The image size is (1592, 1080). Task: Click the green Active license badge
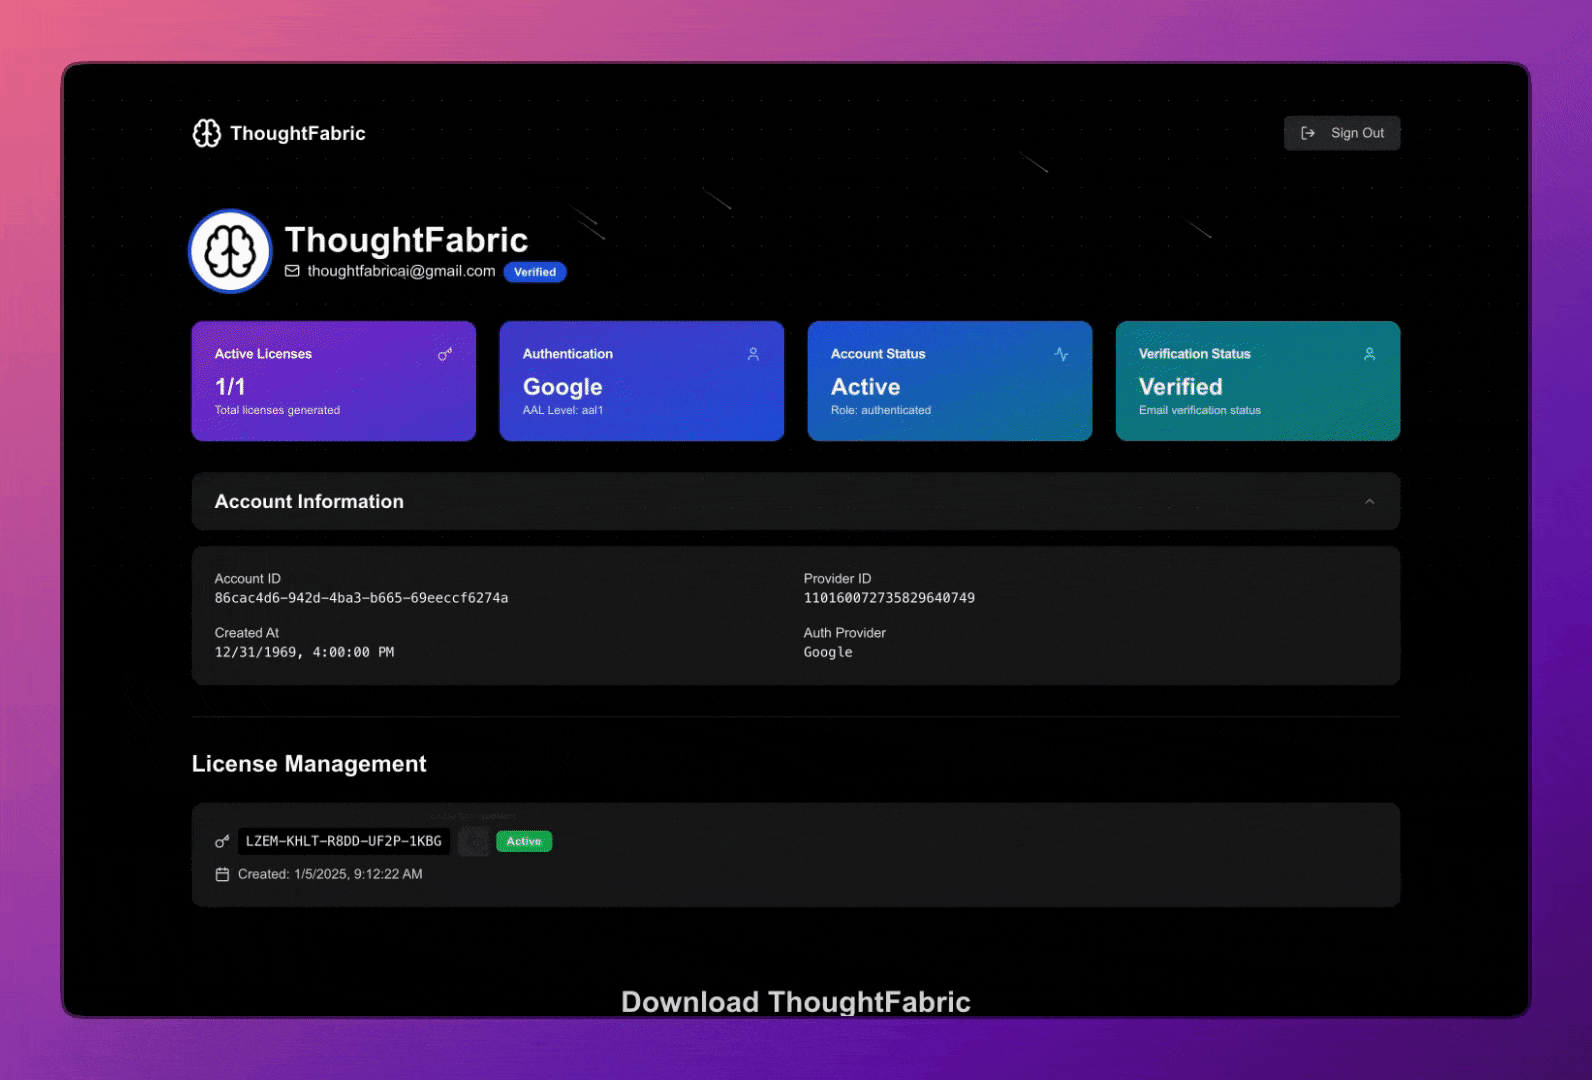pos(524,842)
